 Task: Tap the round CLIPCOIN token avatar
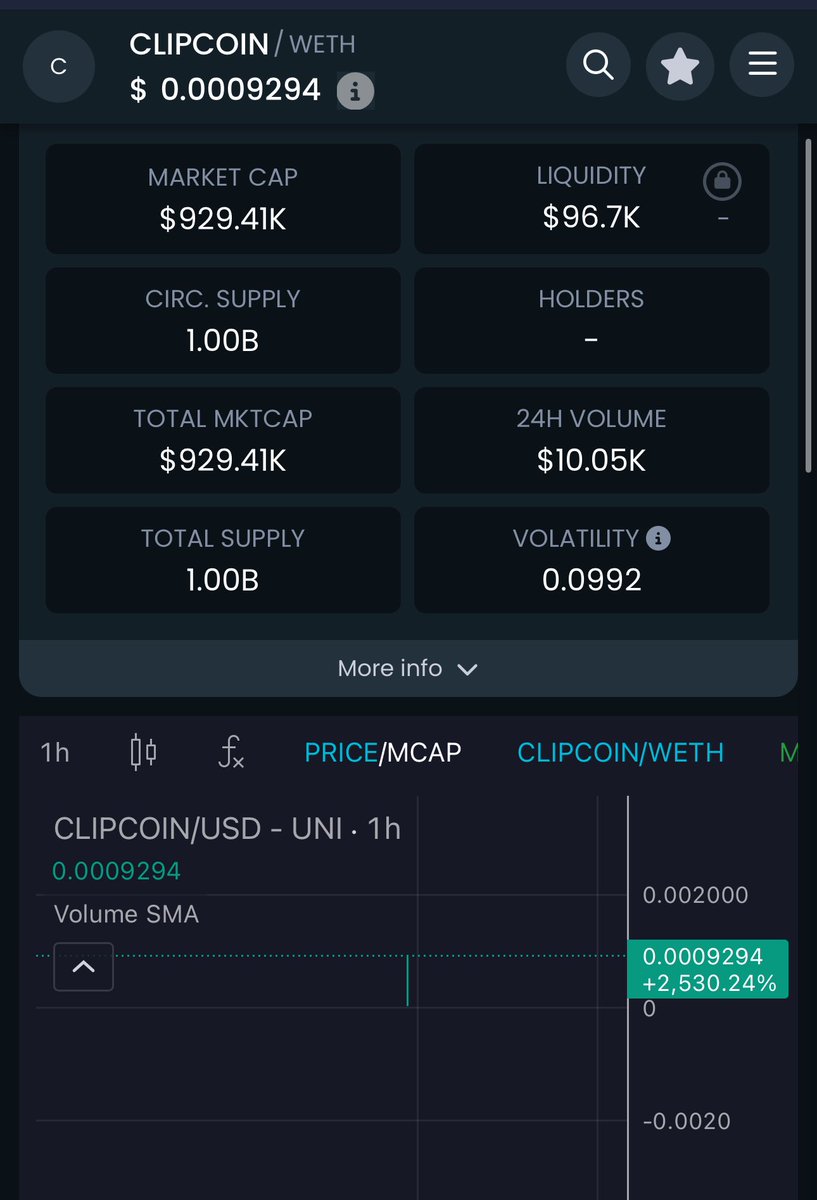point(59,67)
